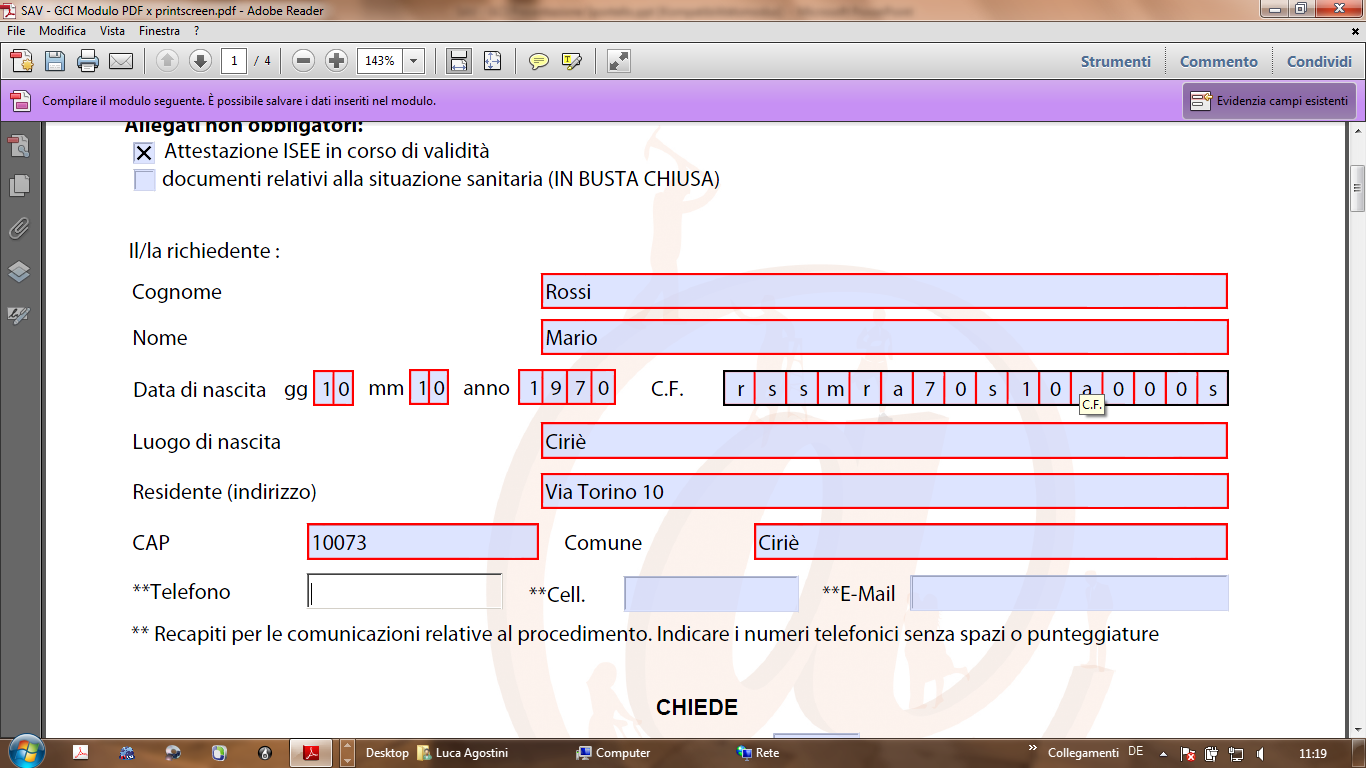1366x768 pixels.
Task: Open the Strumenti pane
Action: (1116, 61)
